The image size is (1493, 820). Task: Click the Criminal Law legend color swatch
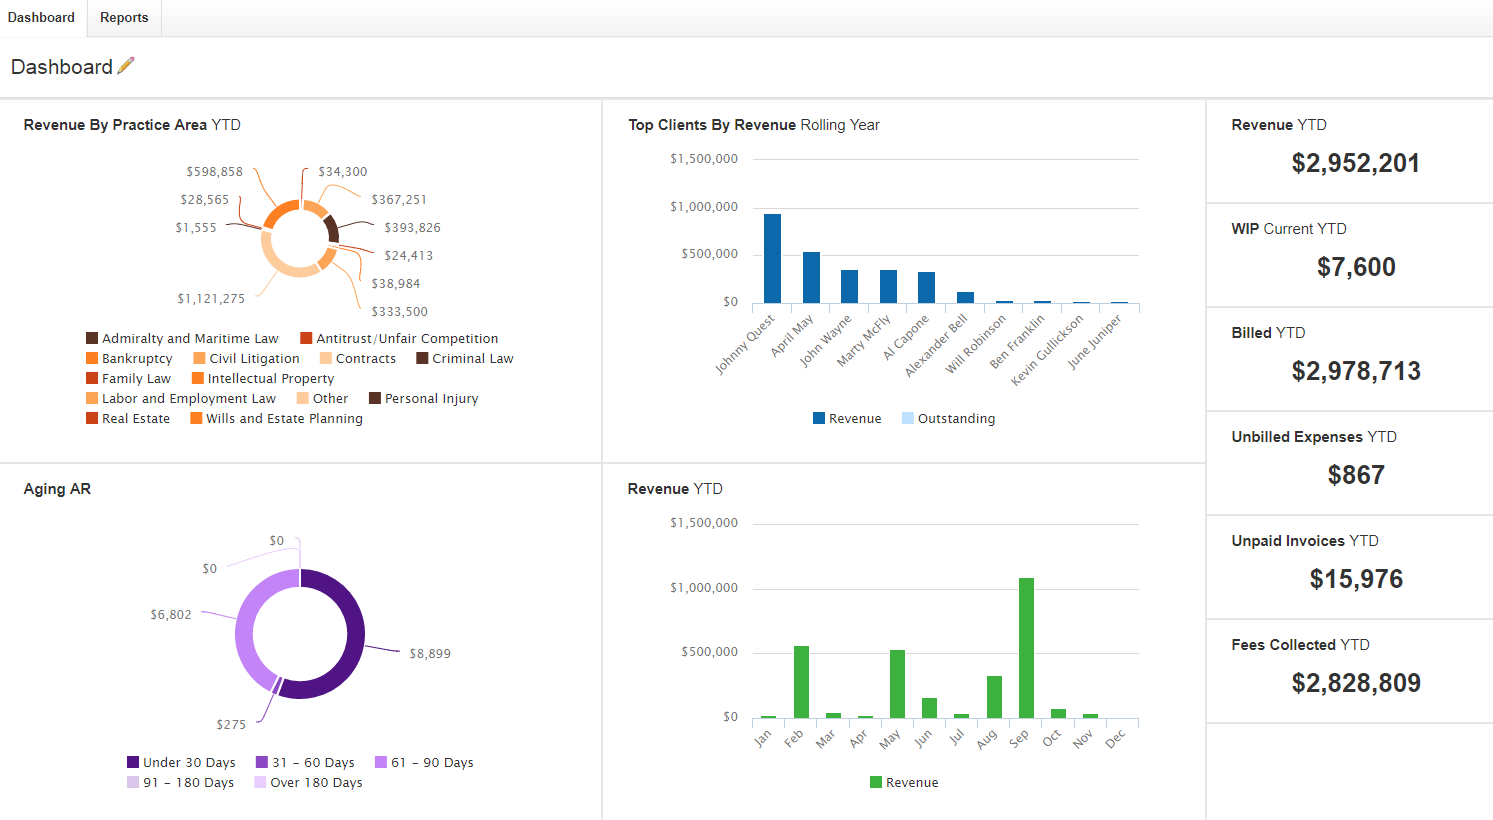tap(422, 359)
